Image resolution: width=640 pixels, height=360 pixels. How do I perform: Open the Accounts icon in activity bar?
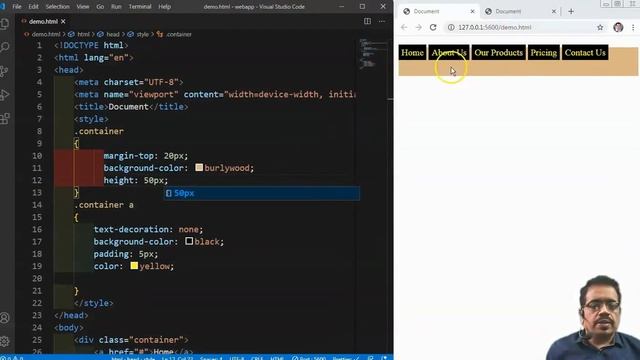pyautogui.click(x=5, y=318)
